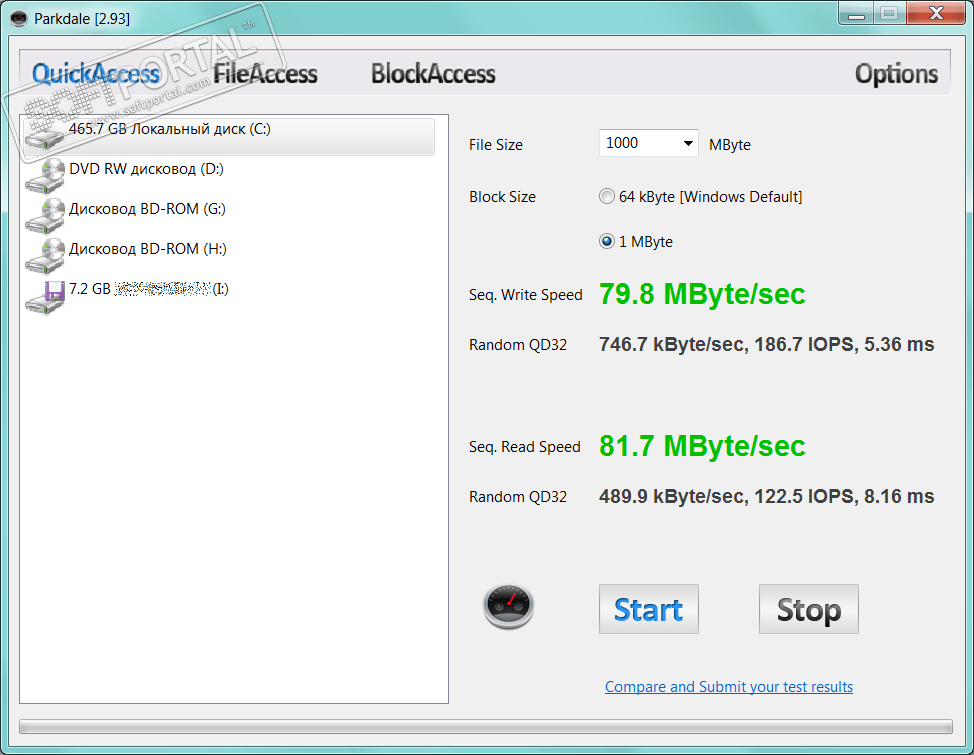
Task: Start the disk speed test
Action: point(649,609)
